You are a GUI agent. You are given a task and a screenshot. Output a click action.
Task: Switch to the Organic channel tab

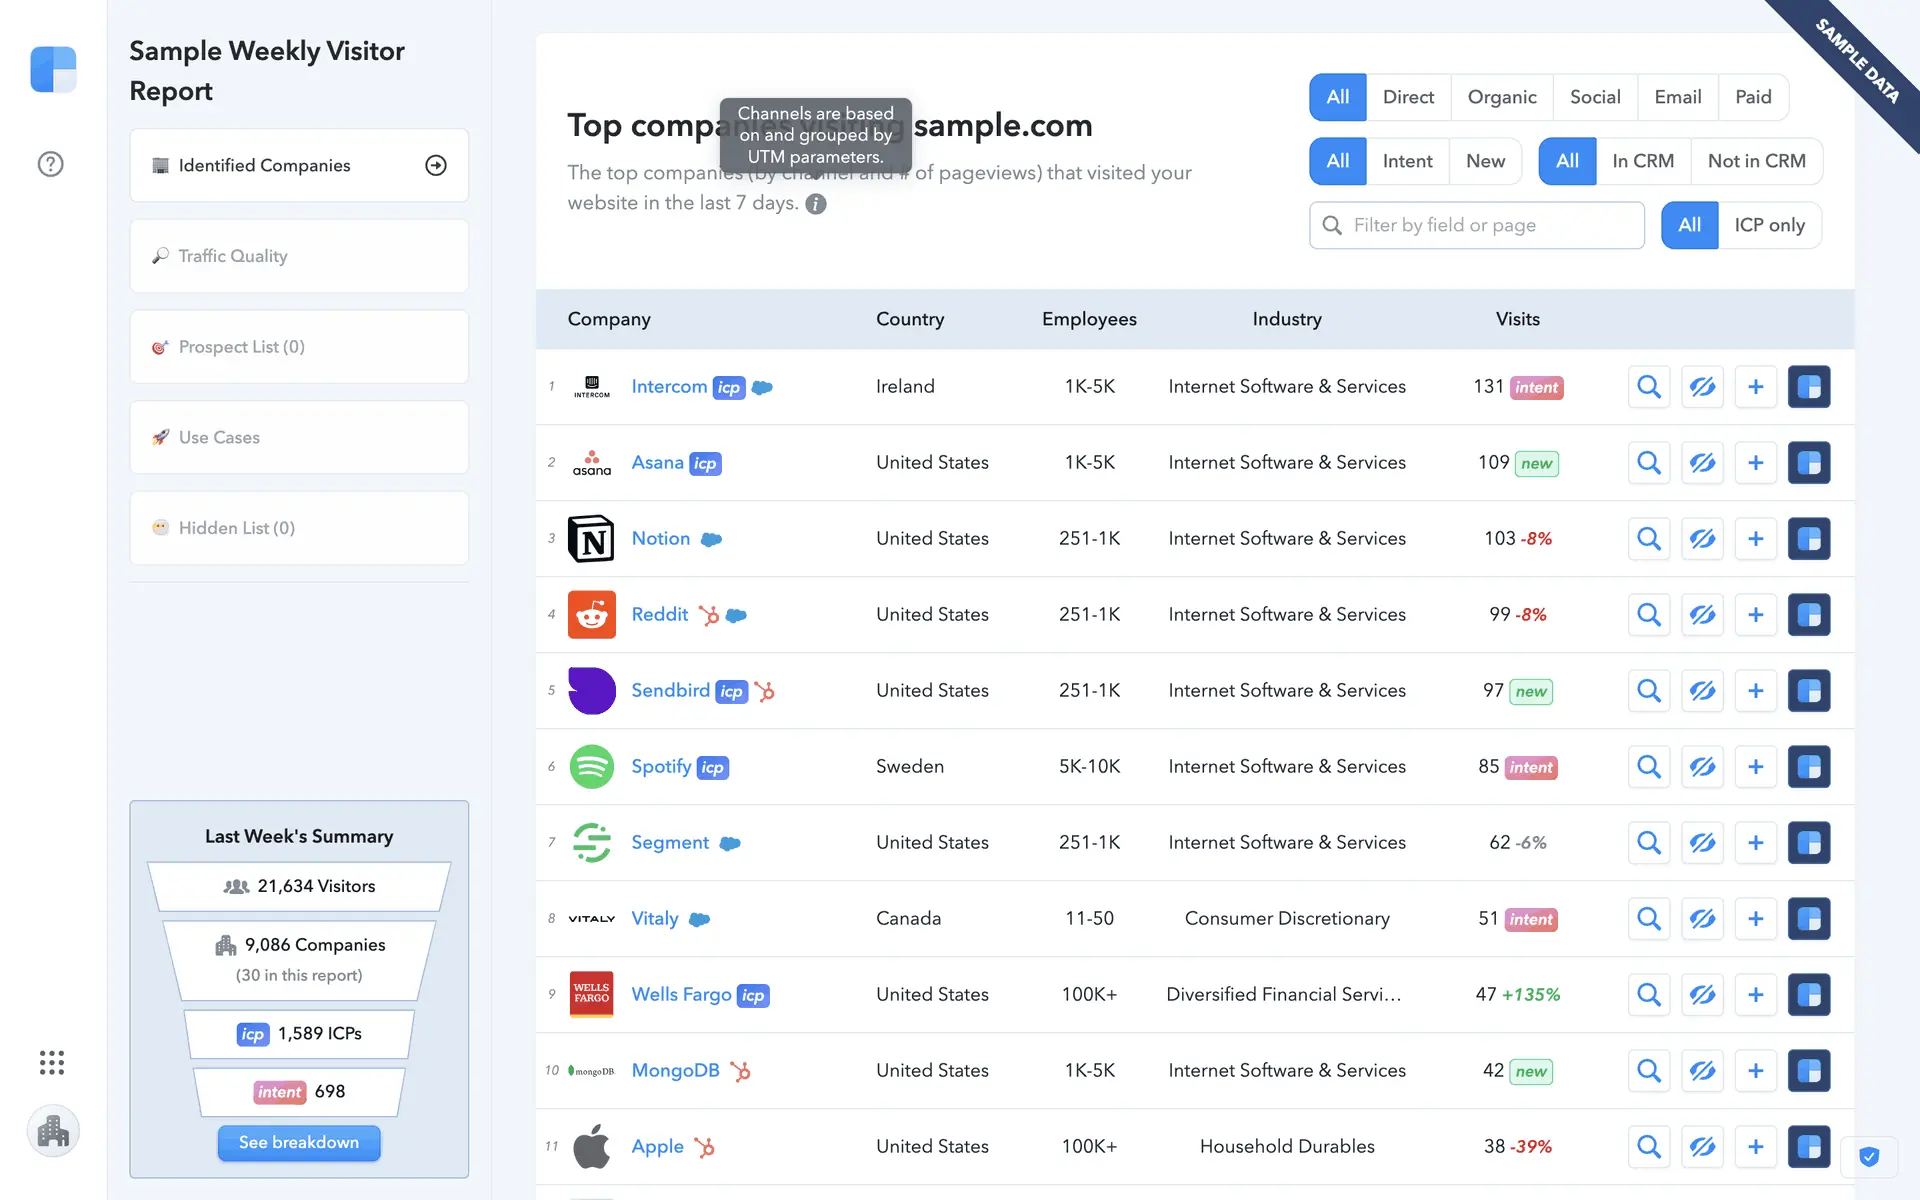[1501, 97]
